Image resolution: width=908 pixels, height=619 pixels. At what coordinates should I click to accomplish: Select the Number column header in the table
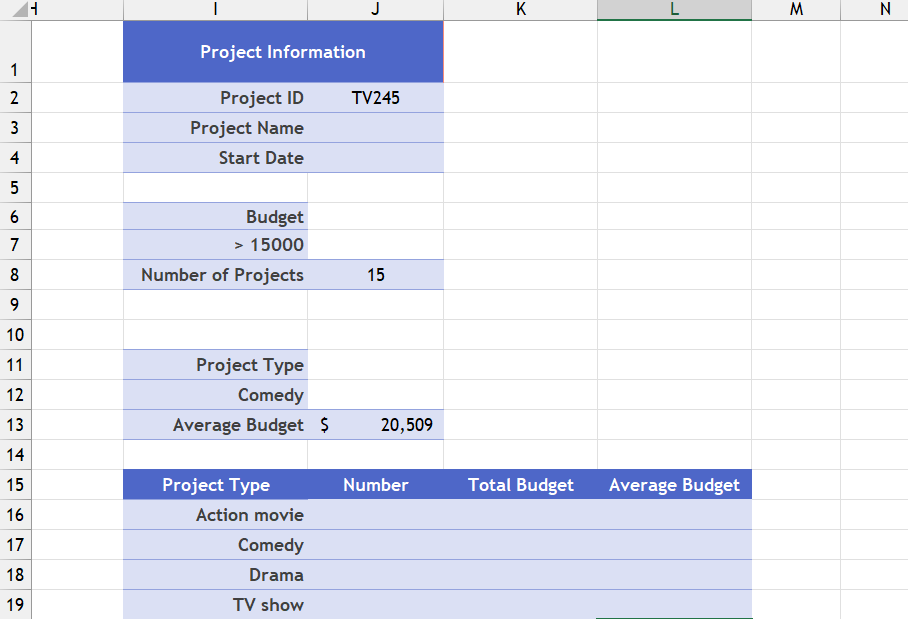(x=375, y=484)
